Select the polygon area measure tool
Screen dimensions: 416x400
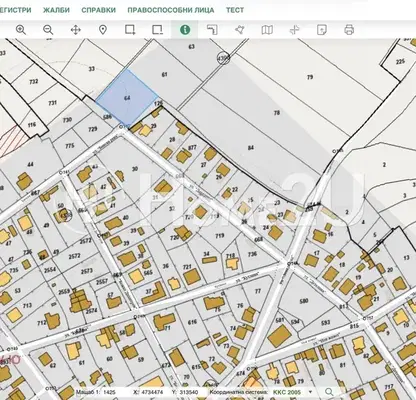pyautogui.click(x=239, y=30)
